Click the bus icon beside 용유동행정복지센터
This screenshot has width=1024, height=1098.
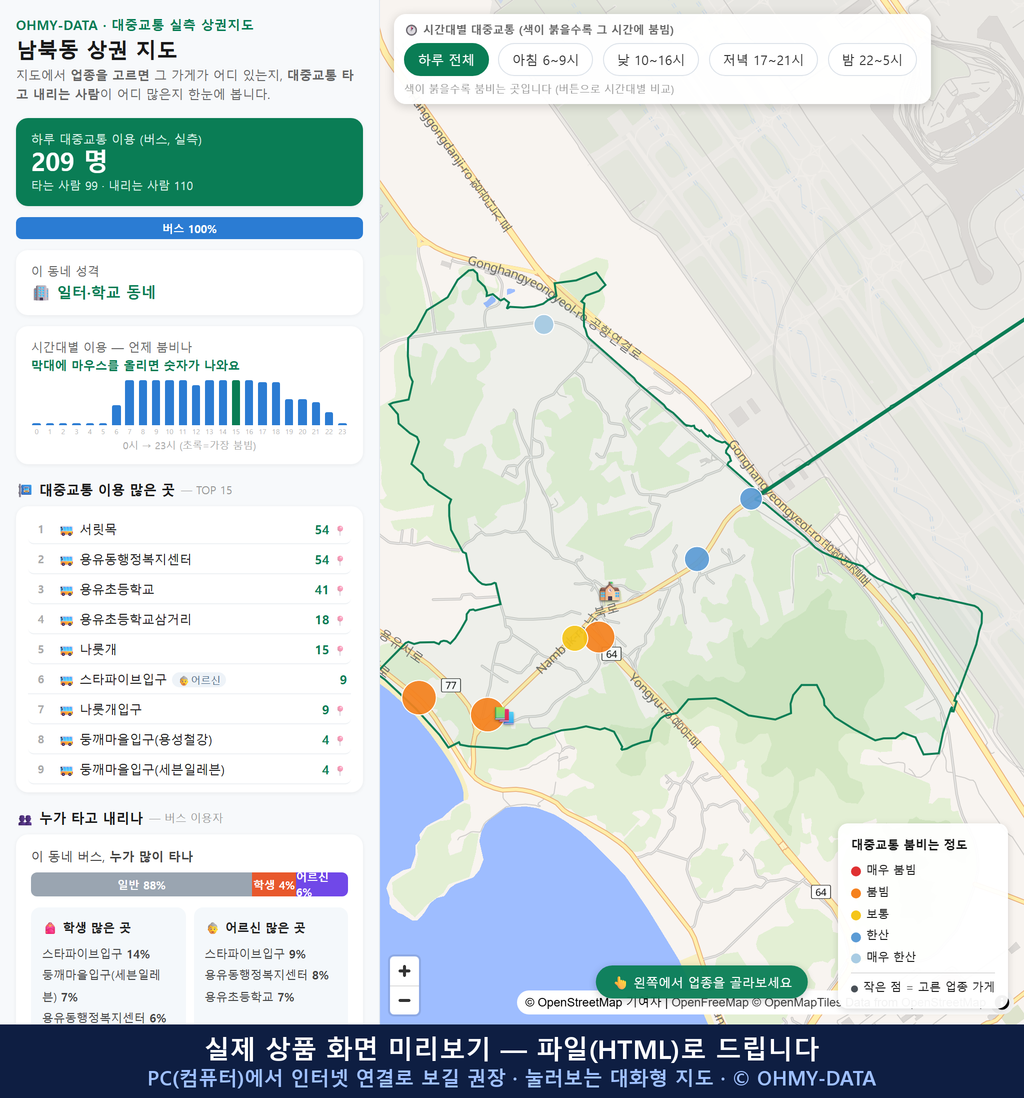pos(67,560)
